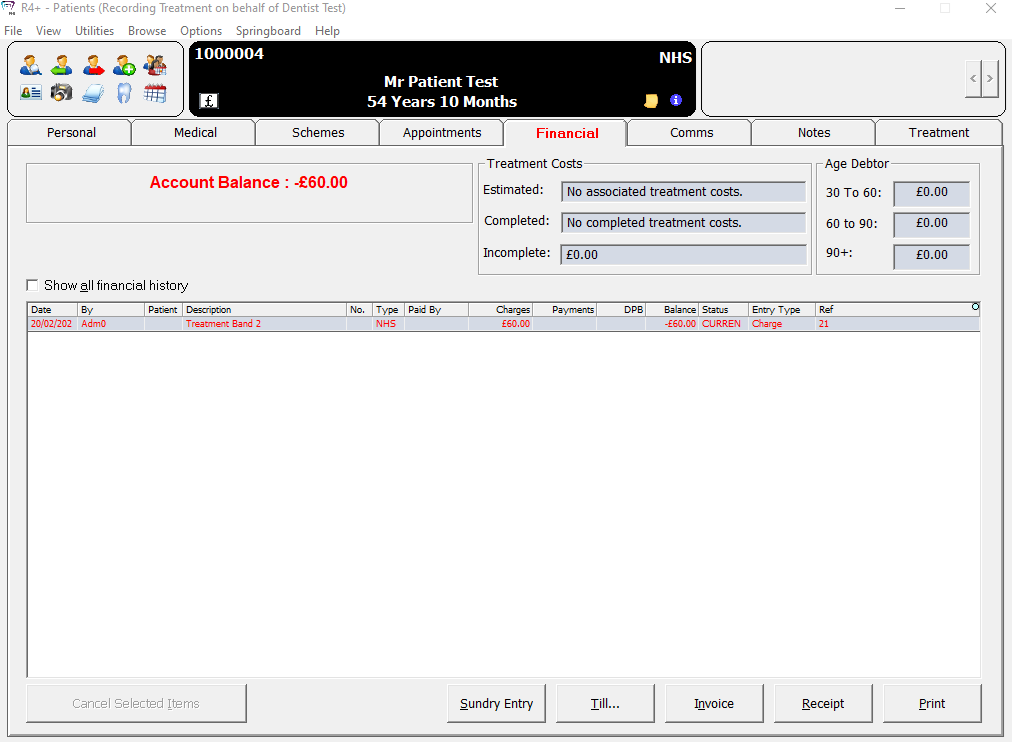Click the Completed treatment costs field
Screen dimensions: 1012x742
(683, 223)
